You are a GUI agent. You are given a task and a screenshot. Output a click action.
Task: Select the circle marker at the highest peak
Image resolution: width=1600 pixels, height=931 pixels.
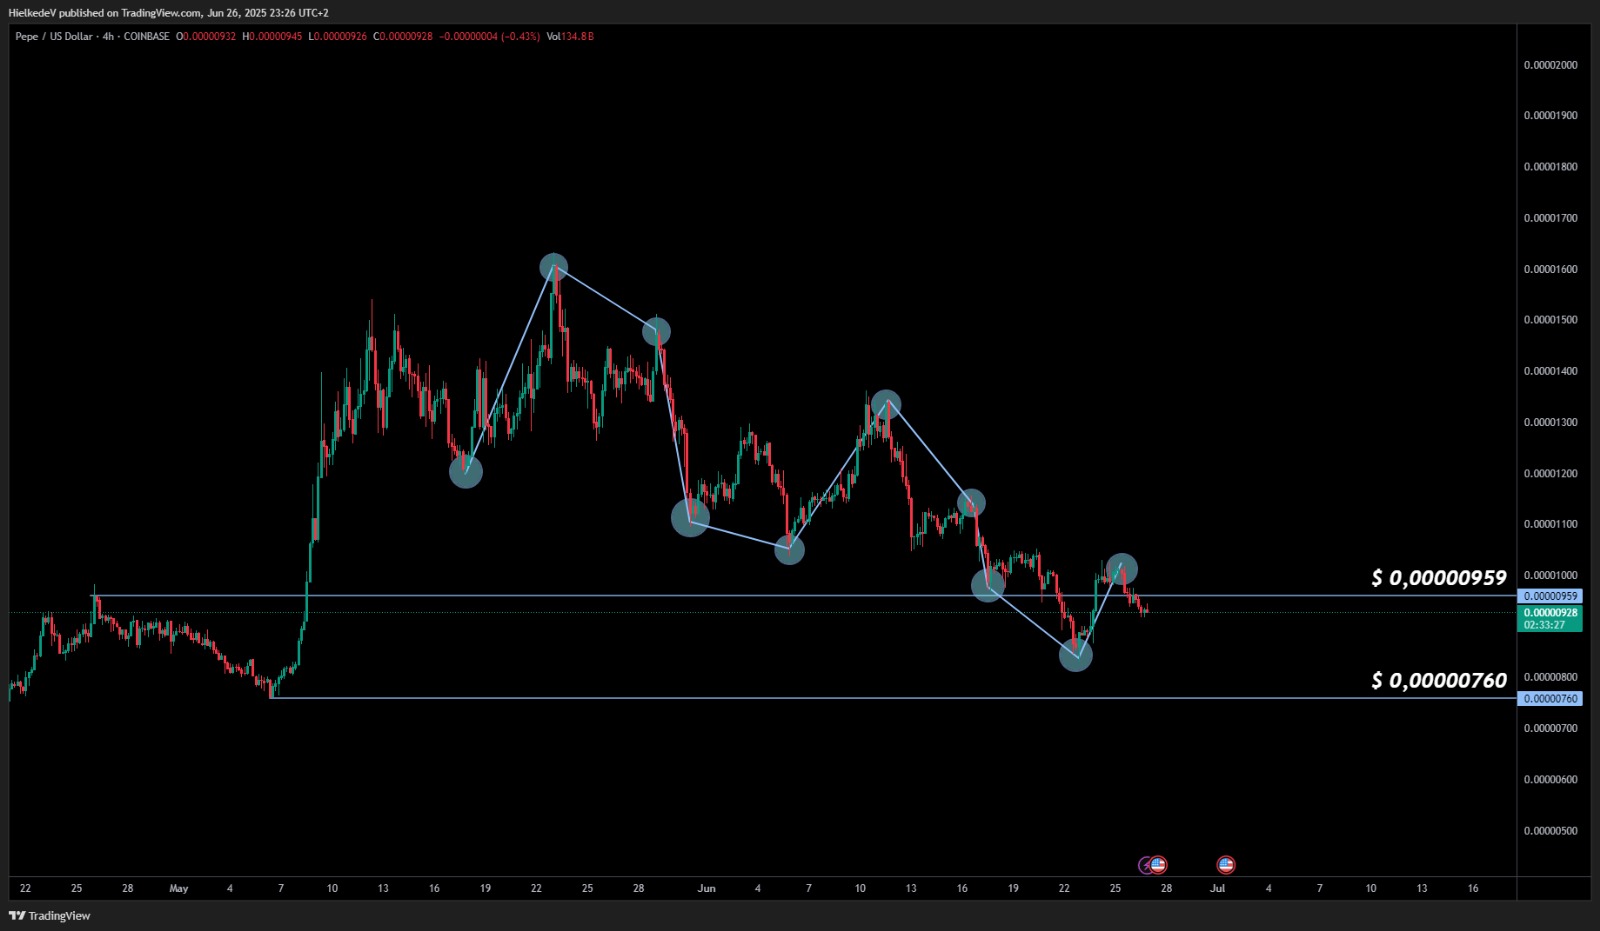point(554,268)
